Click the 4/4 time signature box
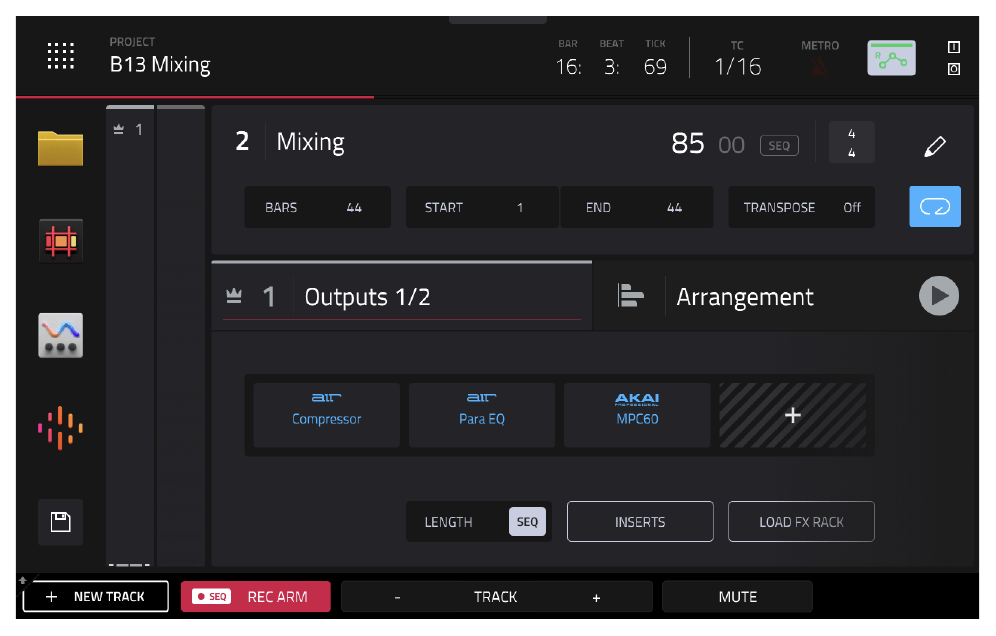Screen dimensions: 996x636 pos(851,142)
